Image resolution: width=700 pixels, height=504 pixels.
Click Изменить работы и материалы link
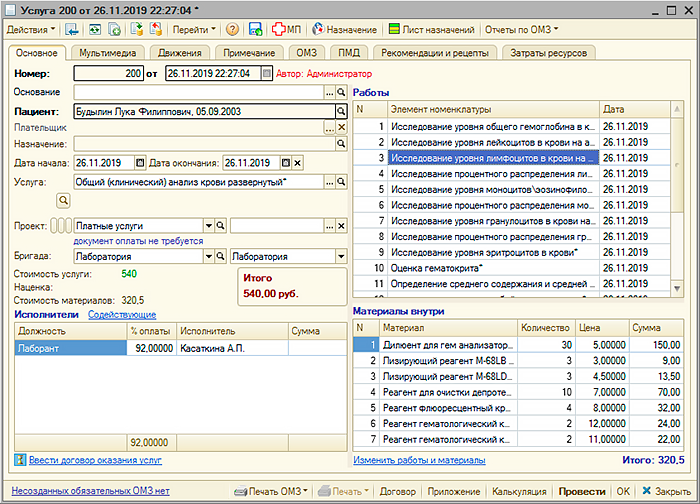pos(419,460)
